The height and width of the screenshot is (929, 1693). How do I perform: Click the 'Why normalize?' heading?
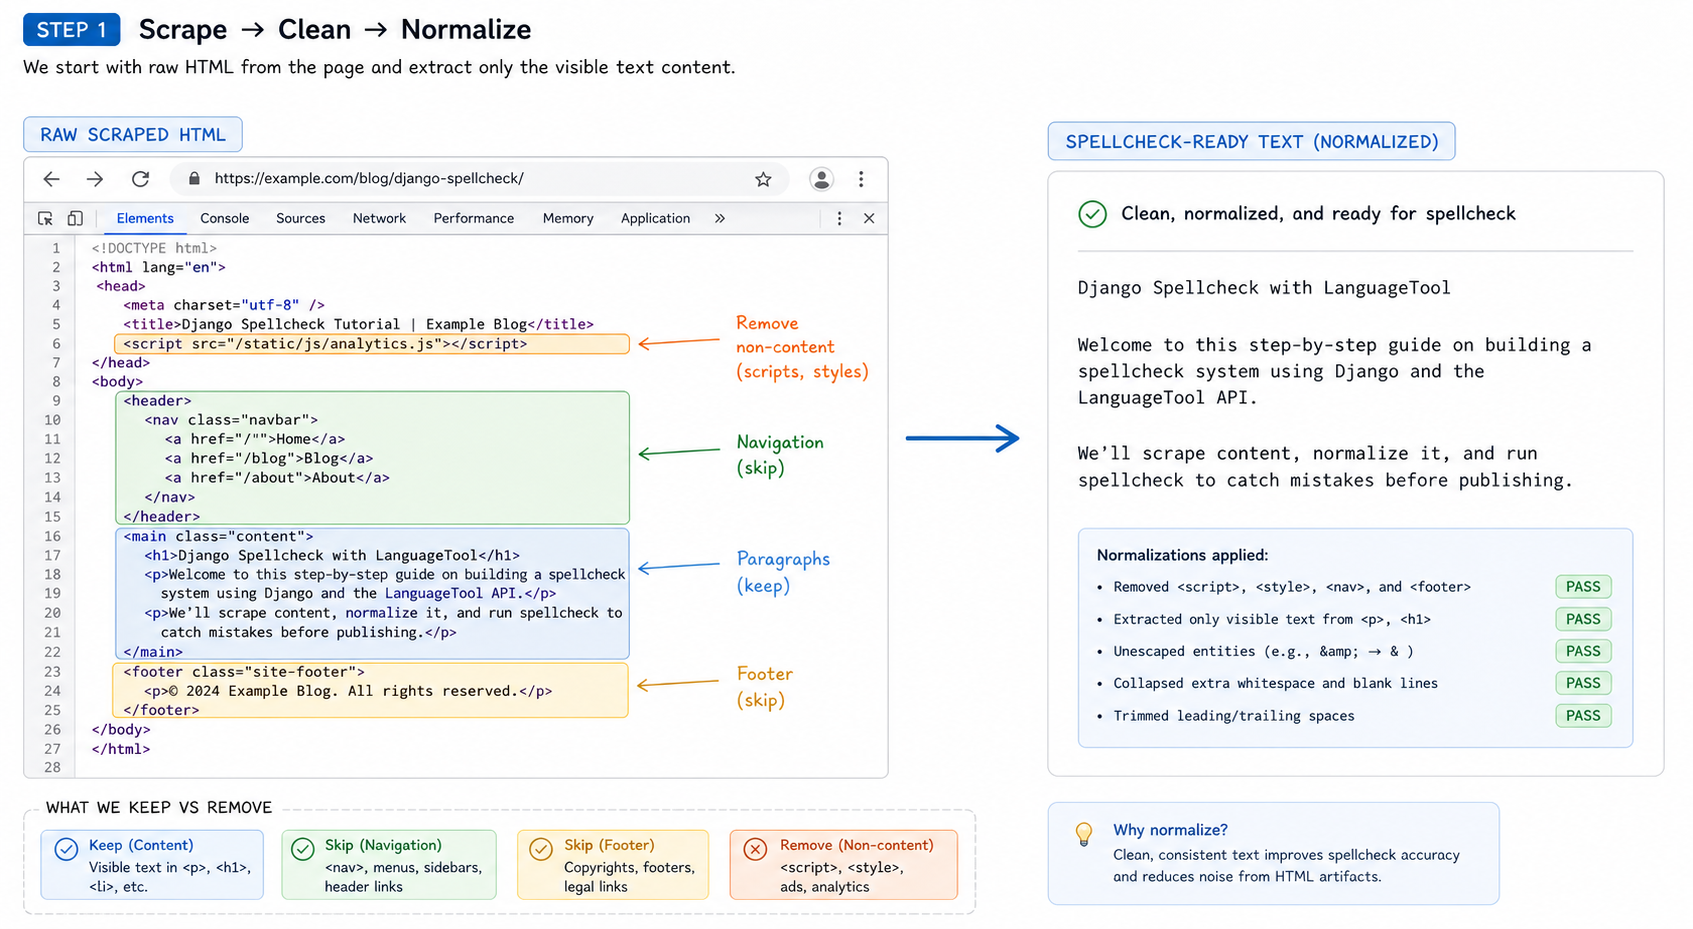pyautogui.click(x=1170, y=830)
